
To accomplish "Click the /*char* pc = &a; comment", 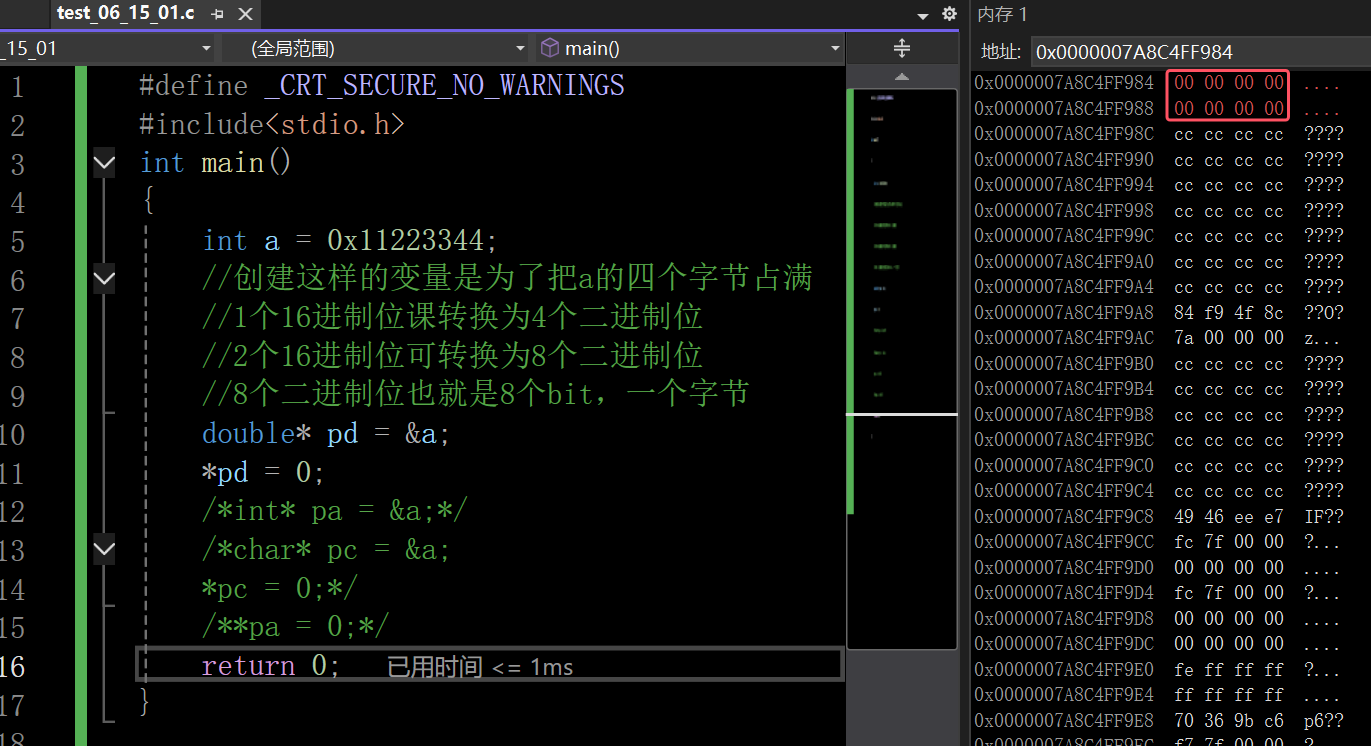I will click(326, 549).
